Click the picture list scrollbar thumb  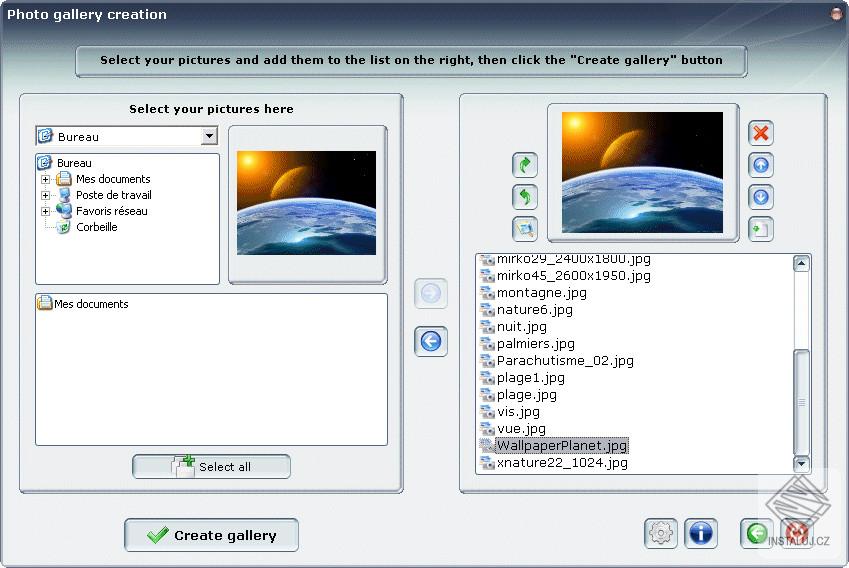coord(801,402)
